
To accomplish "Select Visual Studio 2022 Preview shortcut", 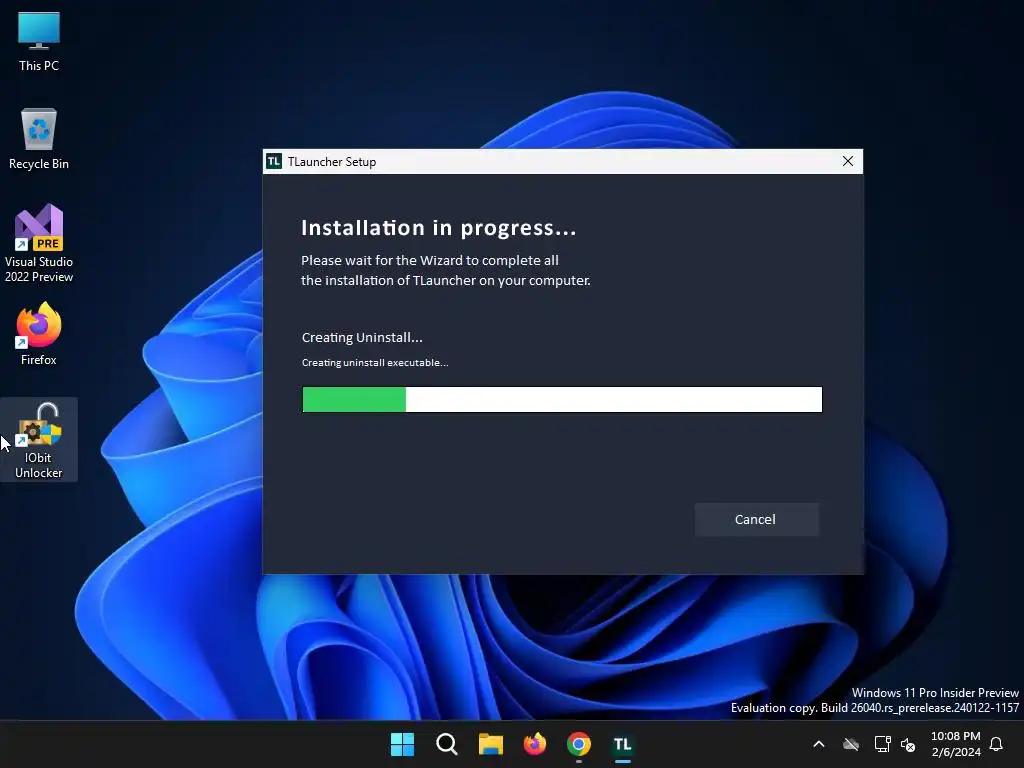I will [x=39, y=244].
